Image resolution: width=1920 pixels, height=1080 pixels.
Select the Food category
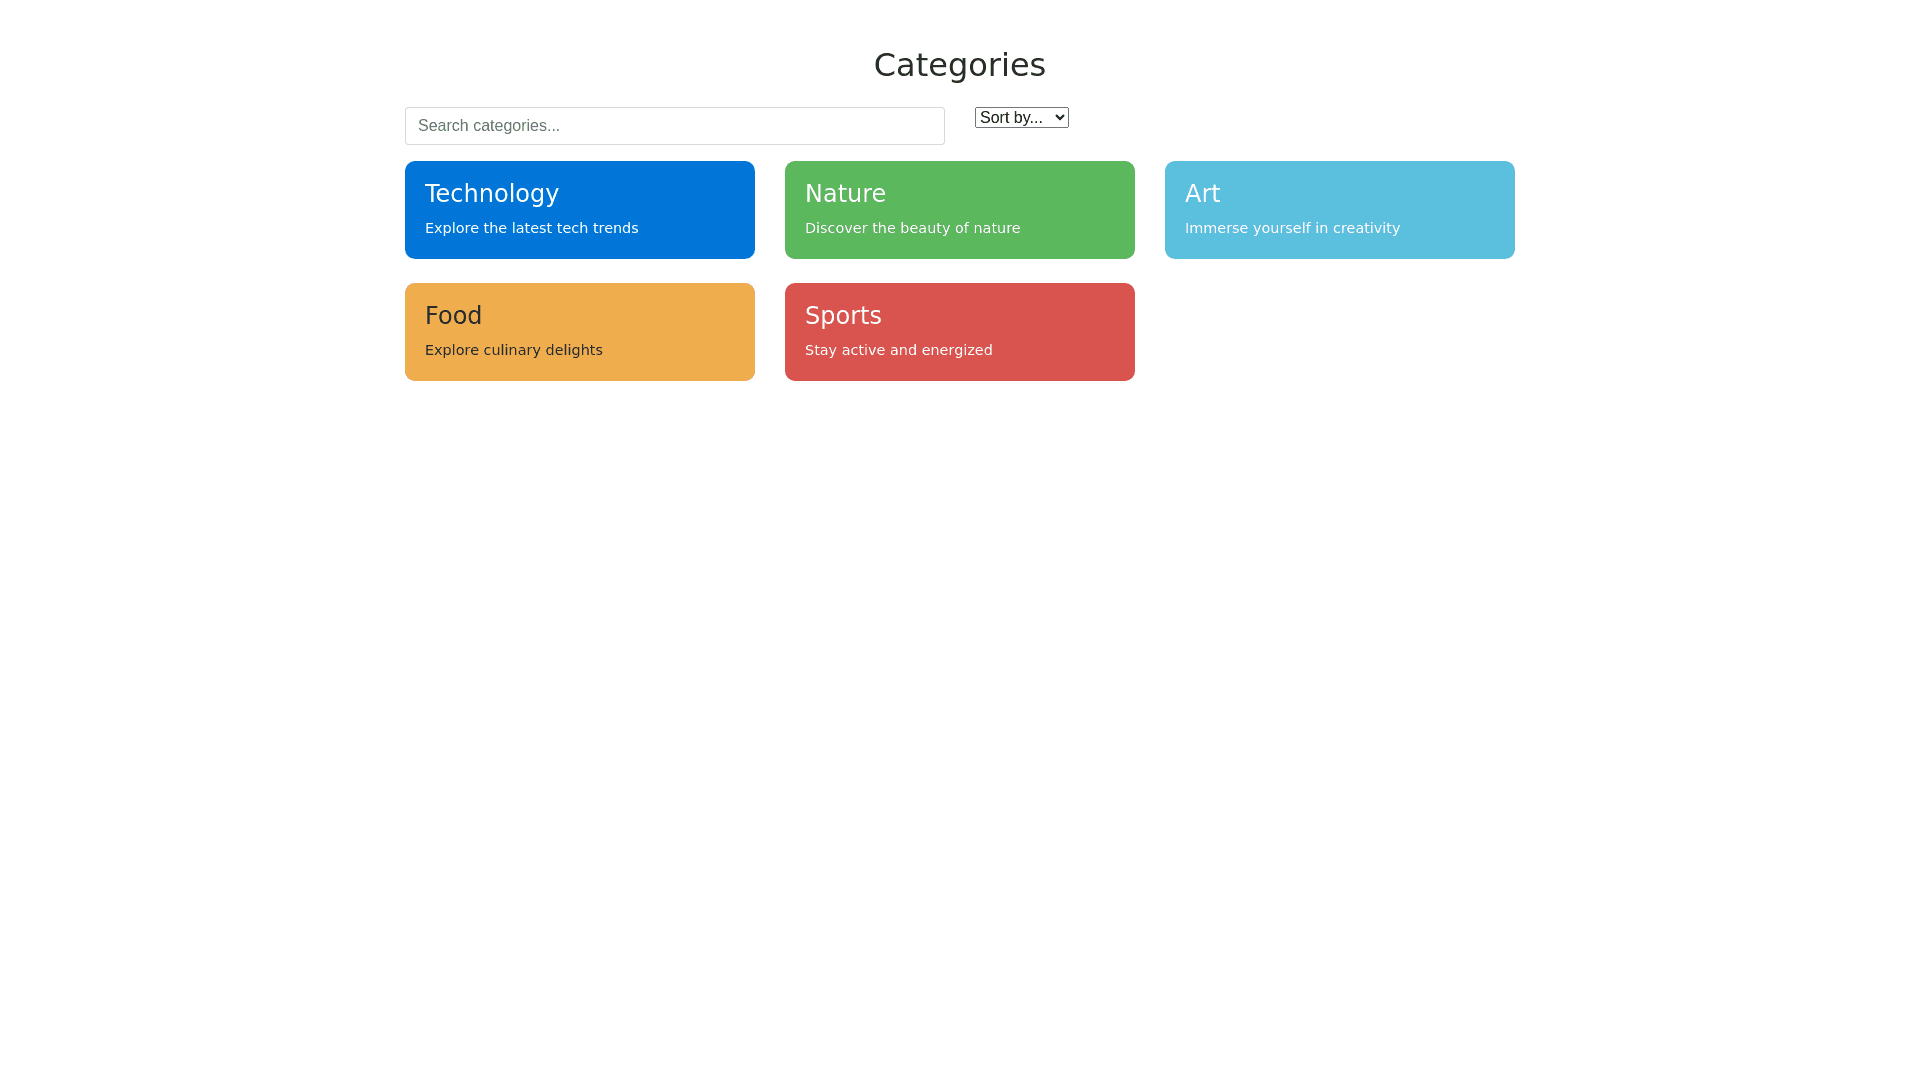pos(579,331)
